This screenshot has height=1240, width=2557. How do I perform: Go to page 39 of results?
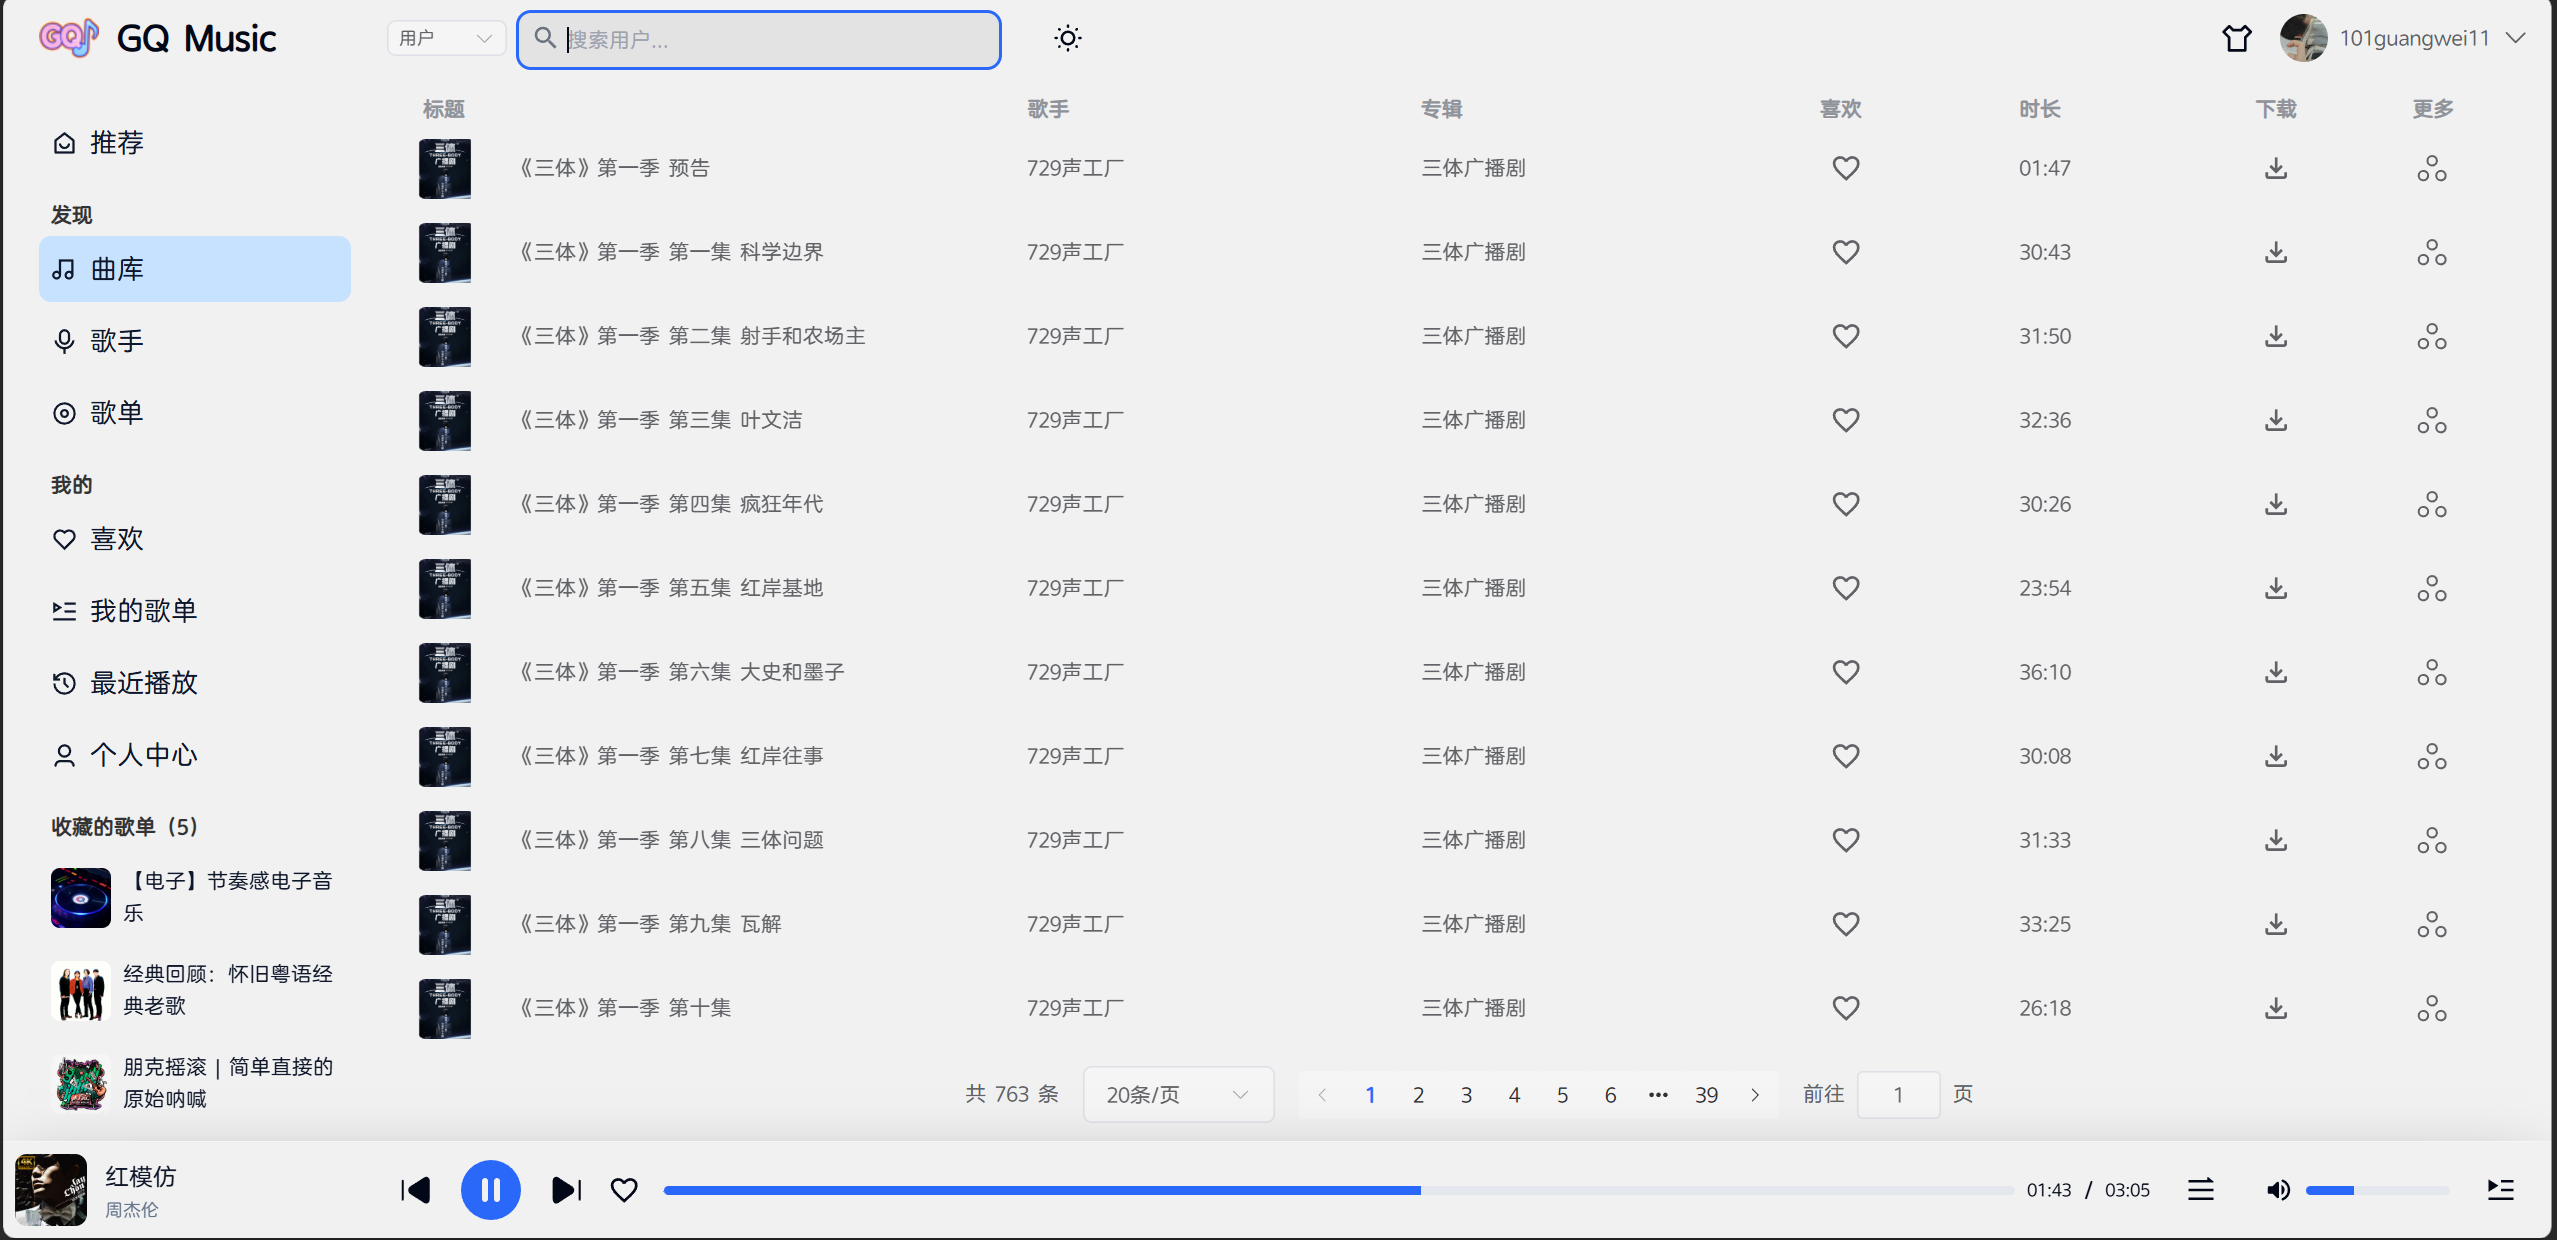click(x=1706, y=1094)
